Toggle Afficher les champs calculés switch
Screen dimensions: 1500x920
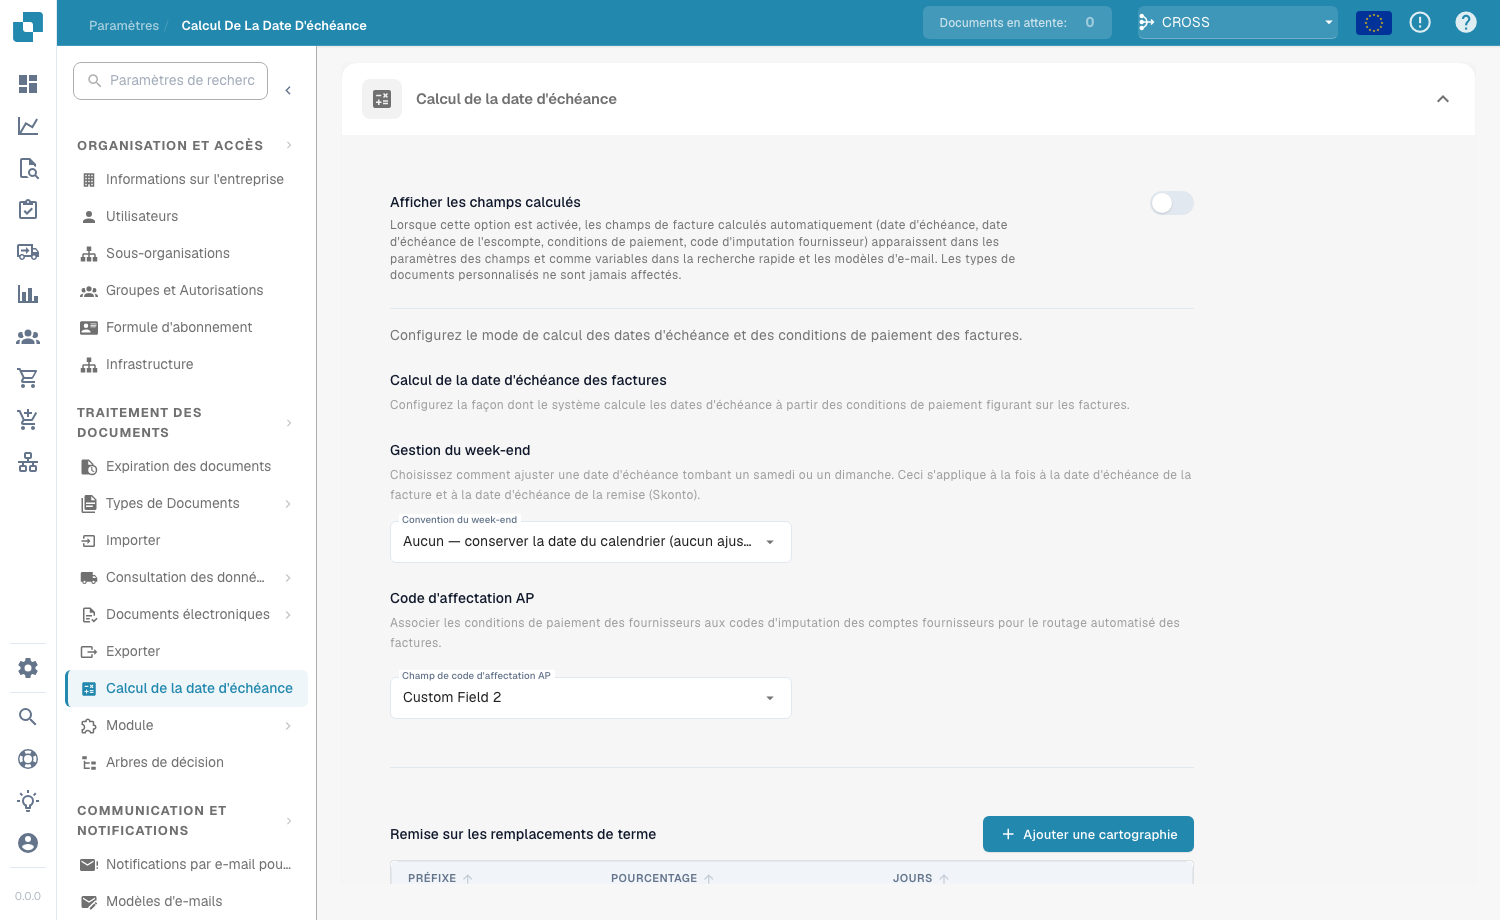click(1171, 203)
